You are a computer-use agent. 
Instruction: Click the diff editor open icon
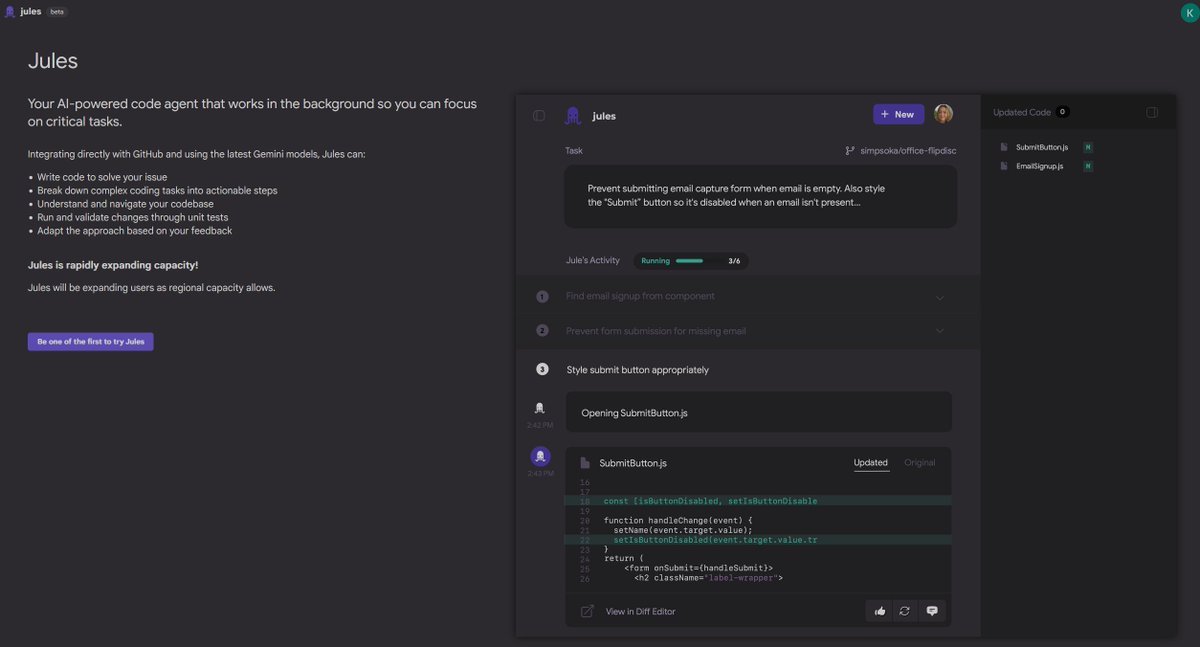click(x=587, y=611)
